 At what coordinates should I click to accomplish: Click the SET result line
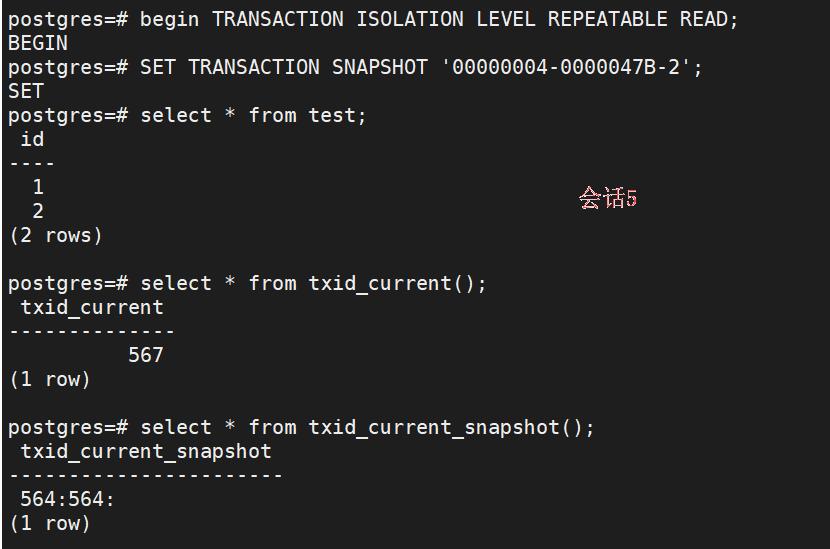26,91
